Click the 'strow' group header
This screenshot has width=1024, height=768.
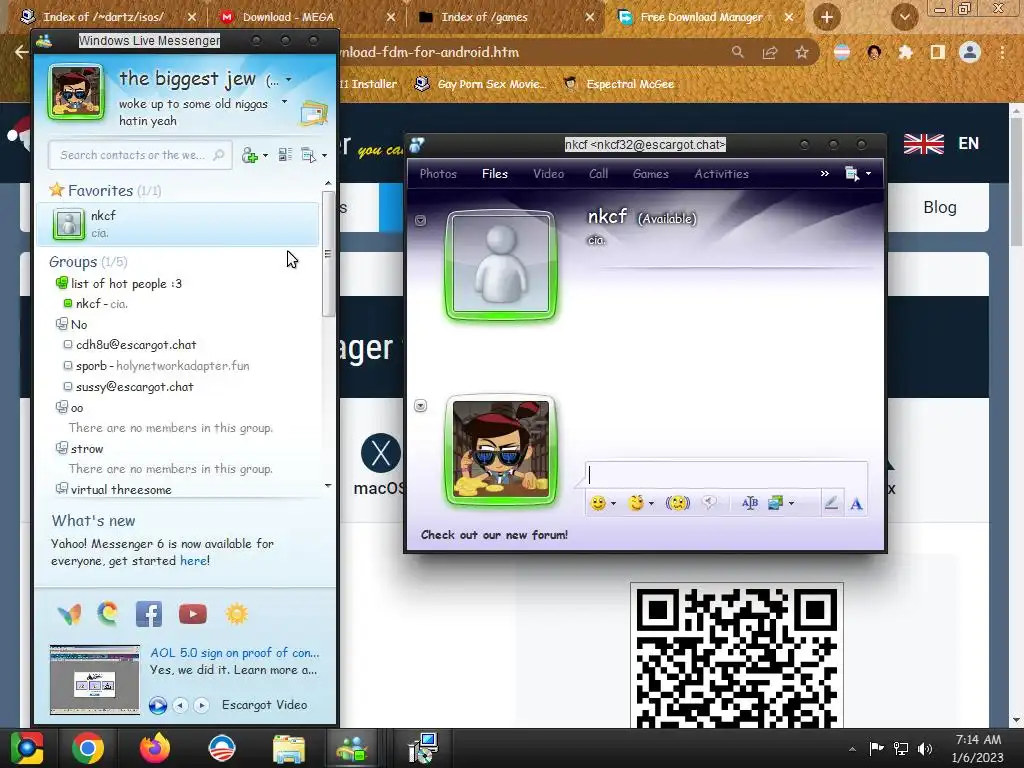[x=80, y=449]
